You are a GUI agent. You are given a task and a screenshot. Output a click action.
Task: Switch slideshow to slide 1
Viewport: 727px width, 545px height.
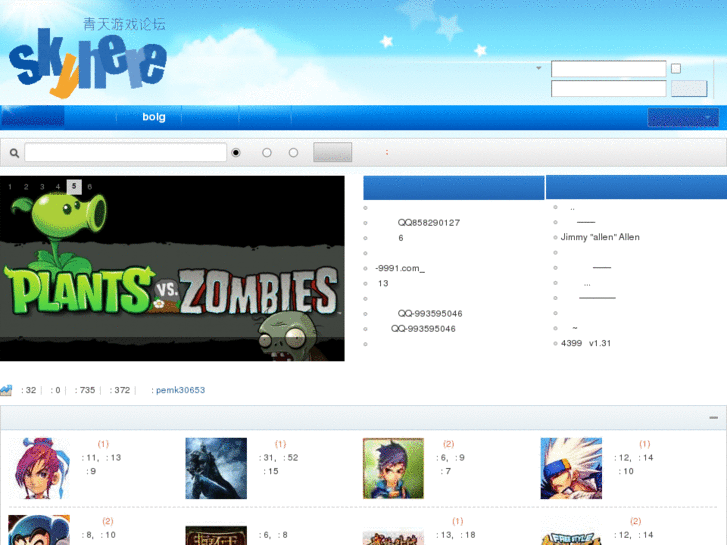click(x=10, y=186)
